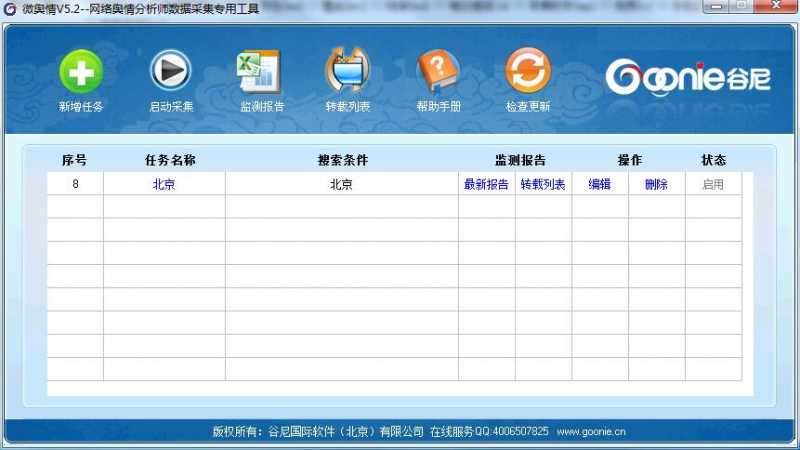Click the 序号 column header
The image size is (800, 450).
click(74, 160)
